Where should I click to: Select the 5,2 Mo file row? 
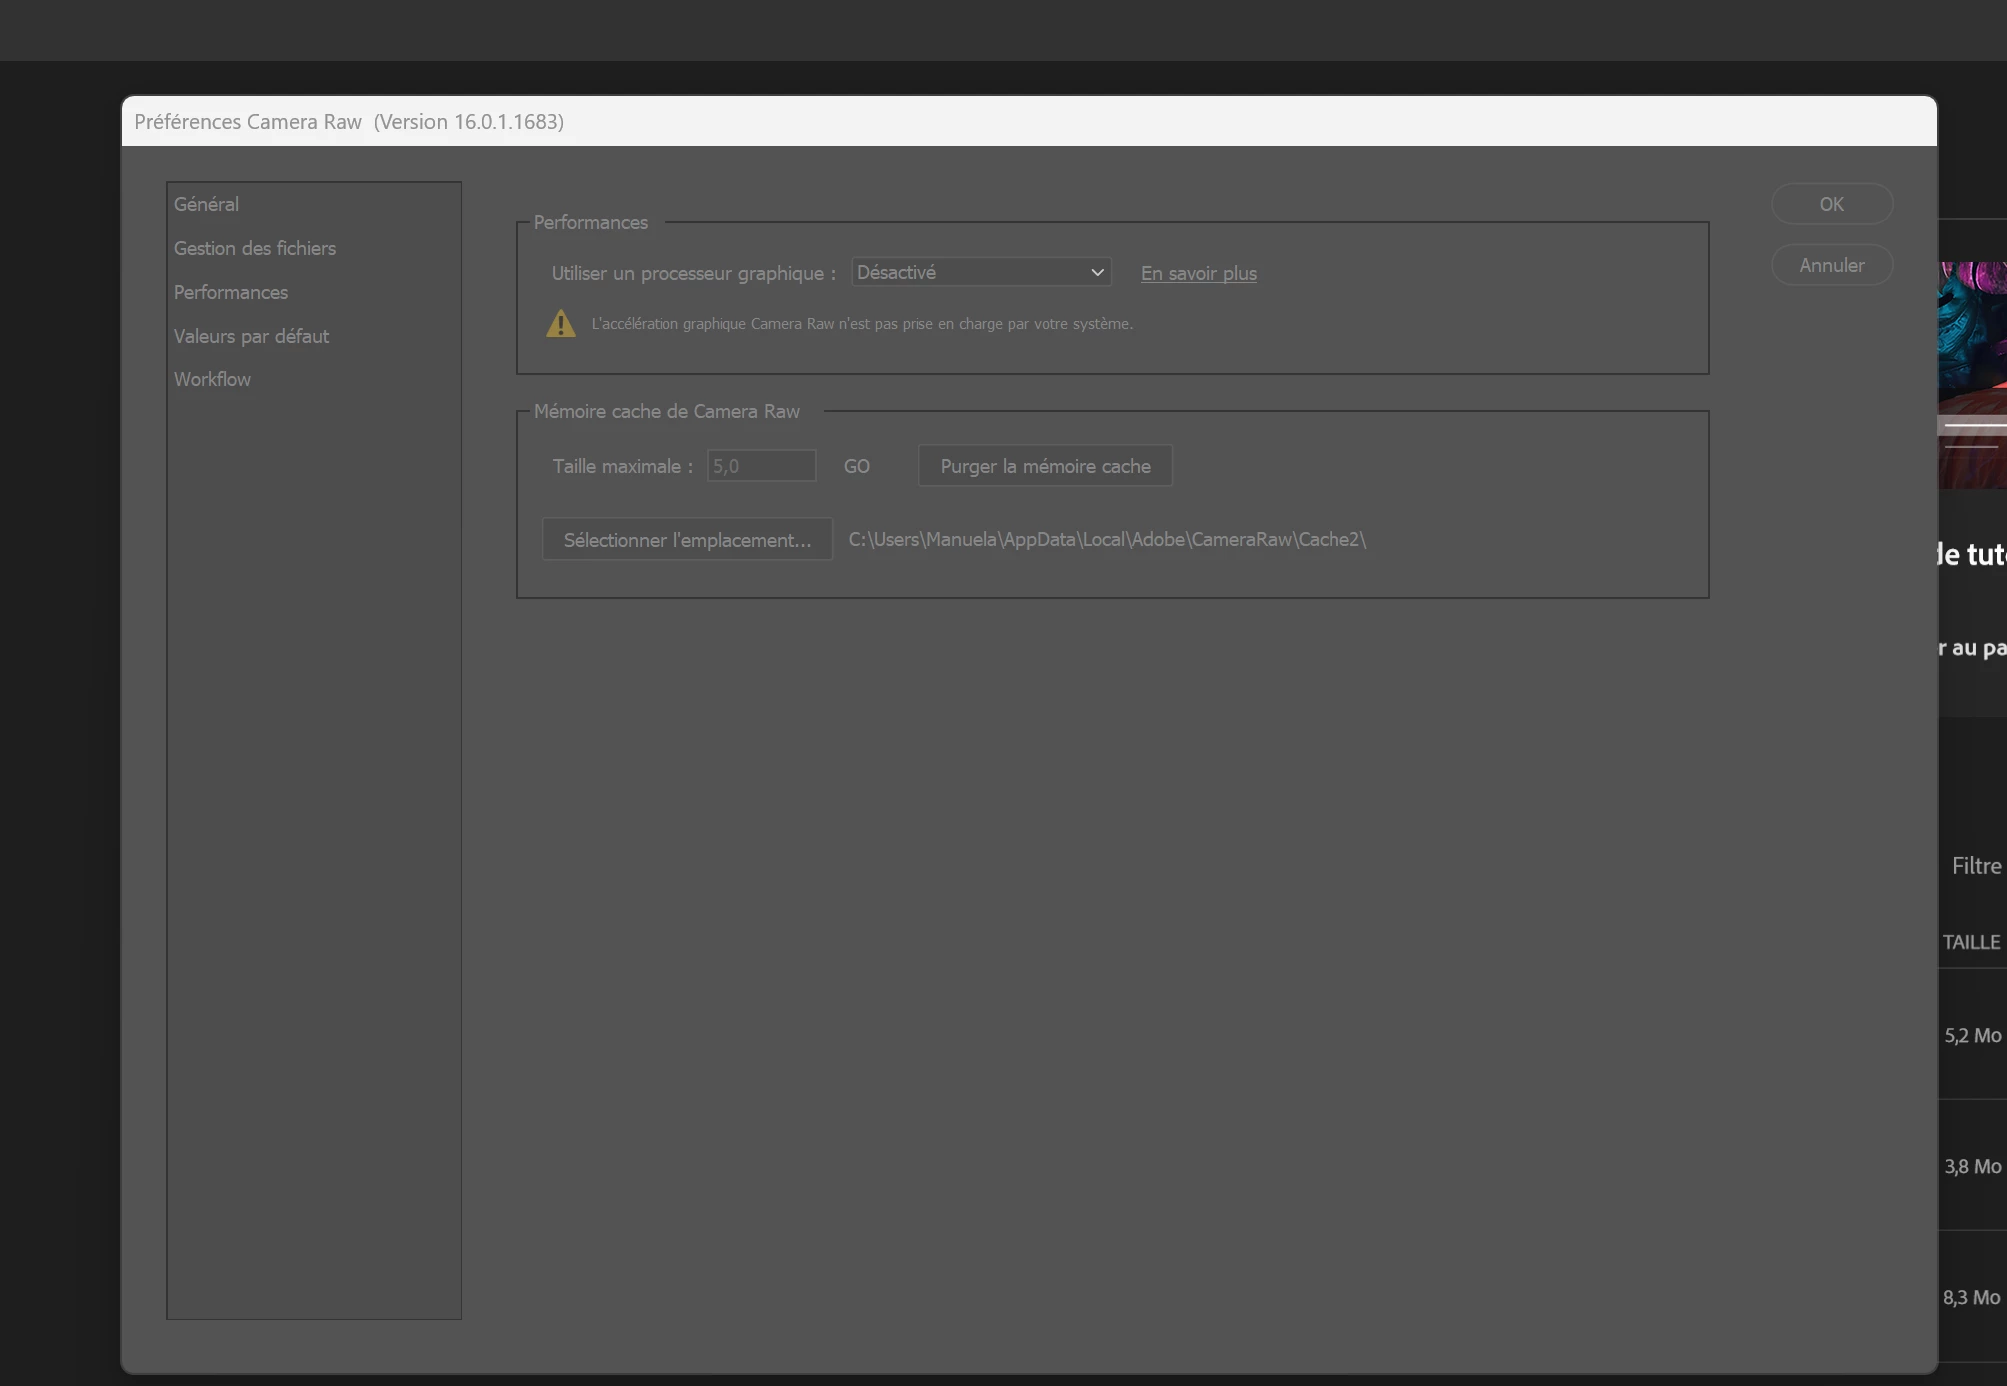1972,1036
